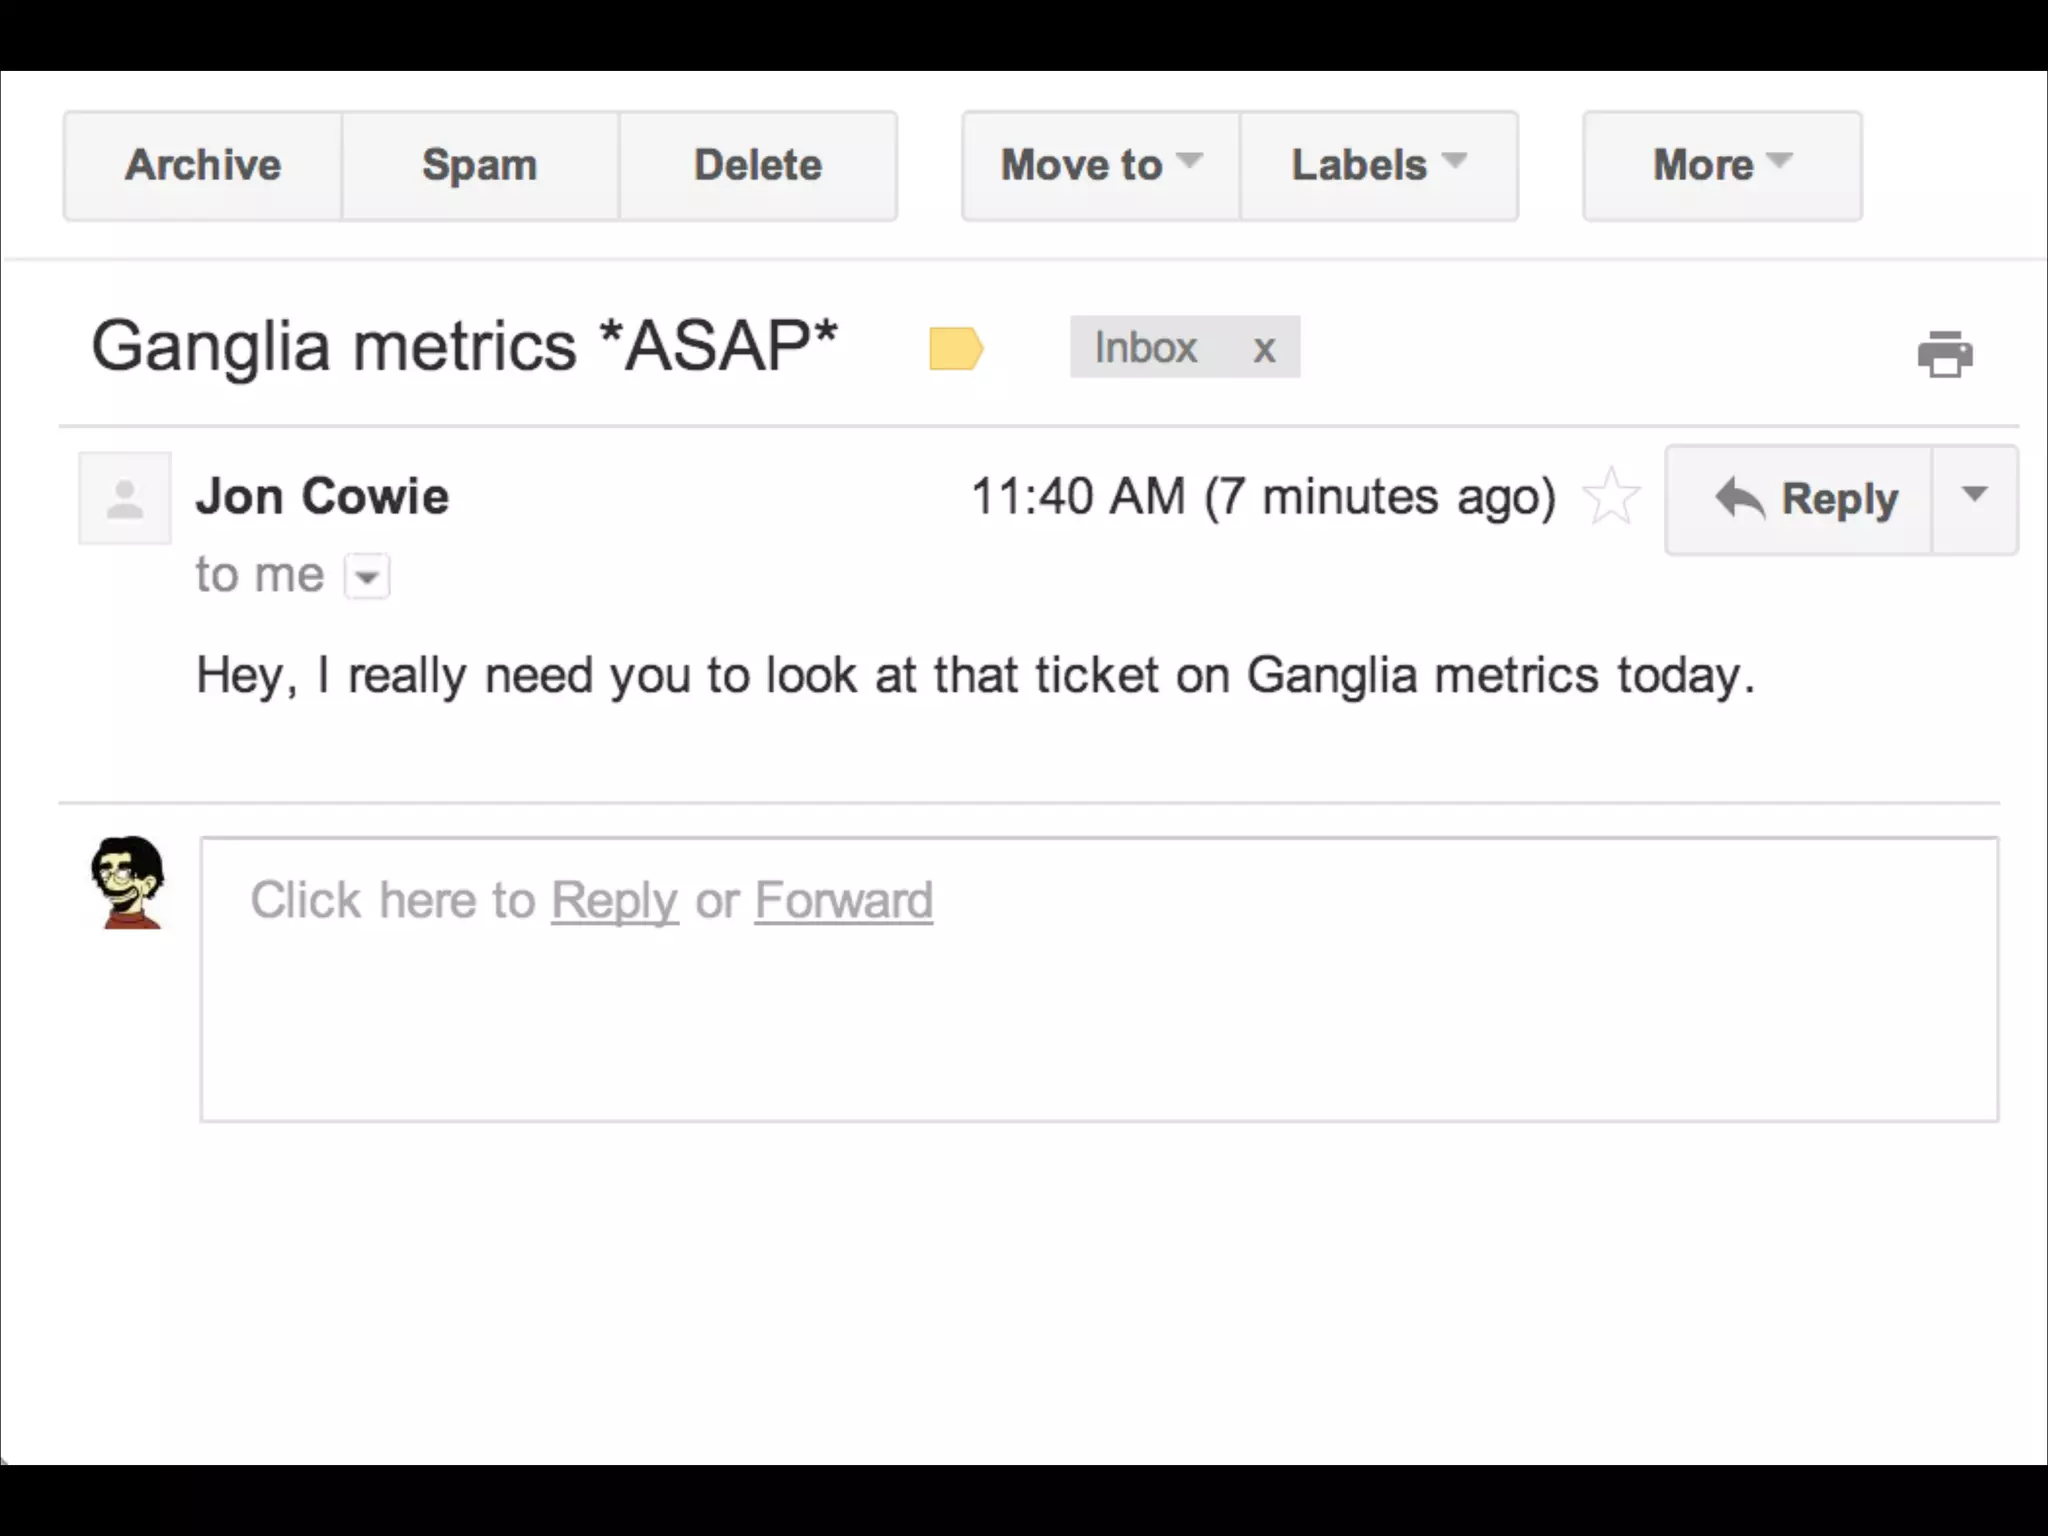Click the sender name Jon Cowie
This screenshot has height=1536, width=2048.
click(x=322, y=496)
